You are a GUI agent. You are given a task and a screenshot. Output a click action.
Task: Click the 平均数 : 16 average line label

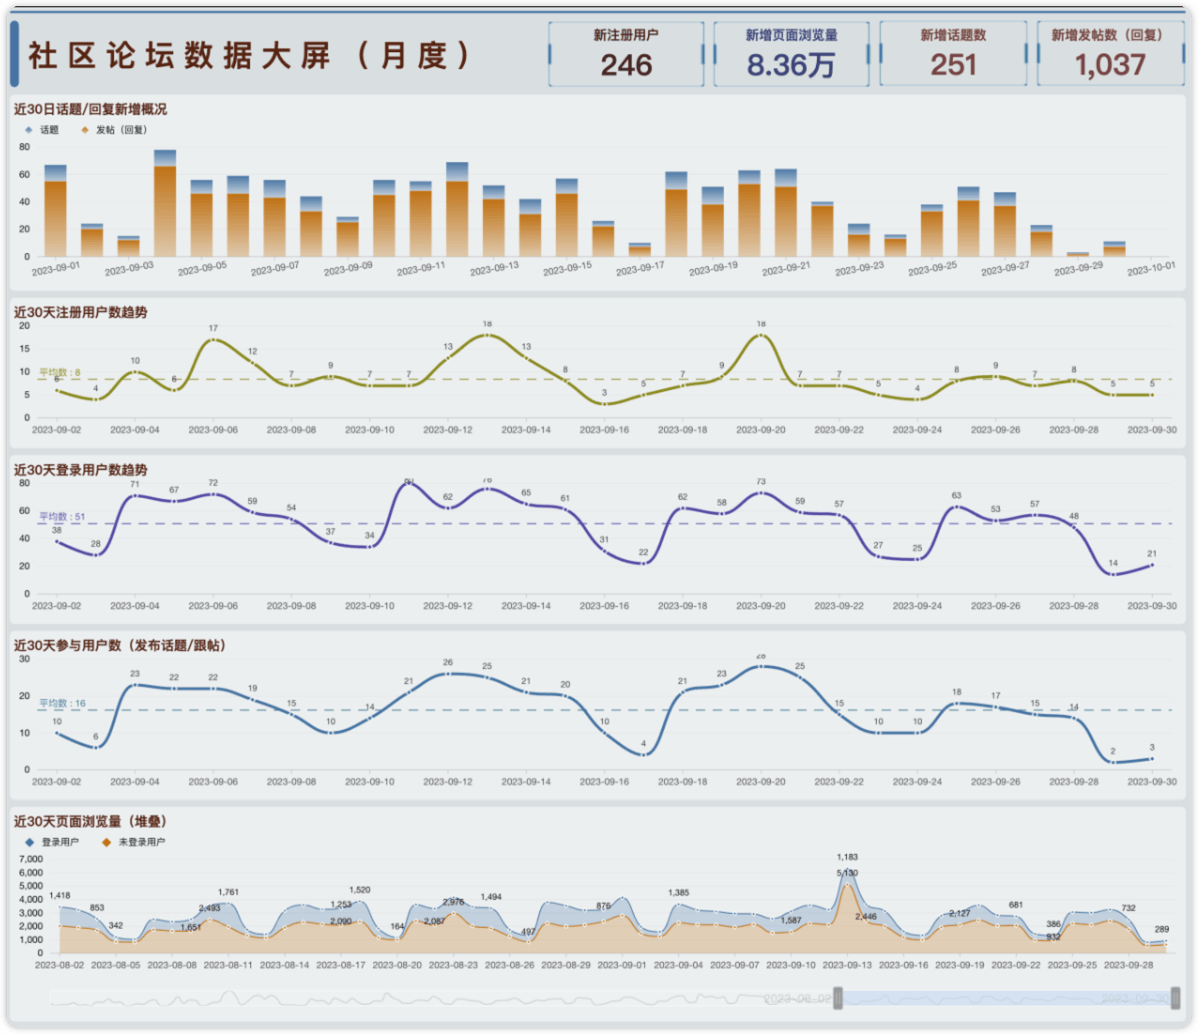pyautogui.click(x=62, y=703)
